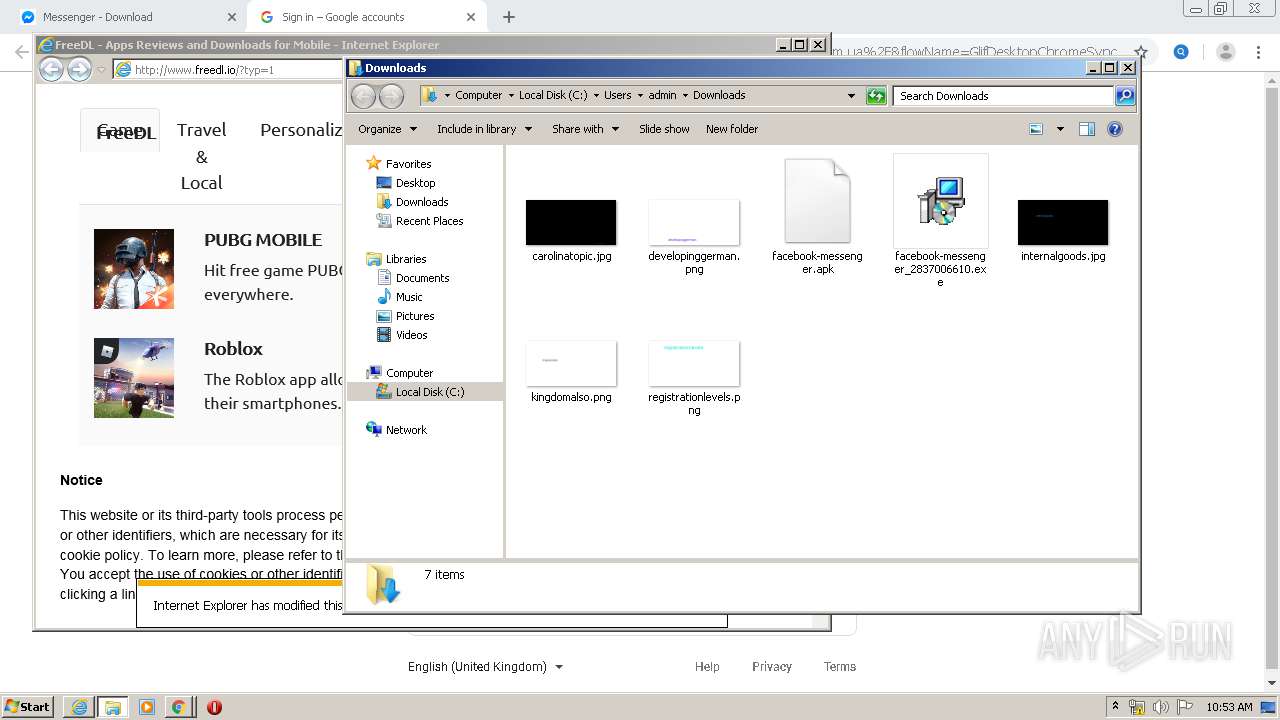This screenshot has width=1280, height=720.
Task: Show hidden system tray icons
Action: tap(1116, 707)
